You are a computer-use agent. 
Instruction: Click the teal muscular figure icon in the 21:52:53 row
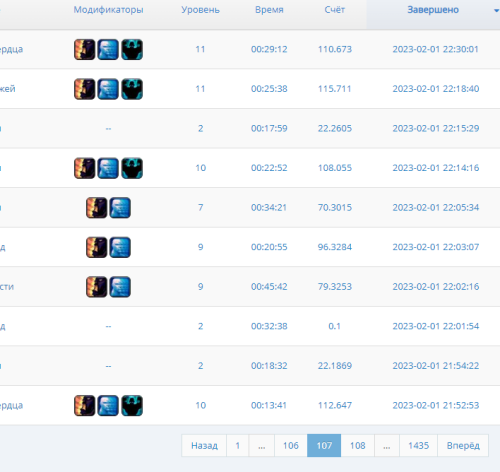pos(132,405)
